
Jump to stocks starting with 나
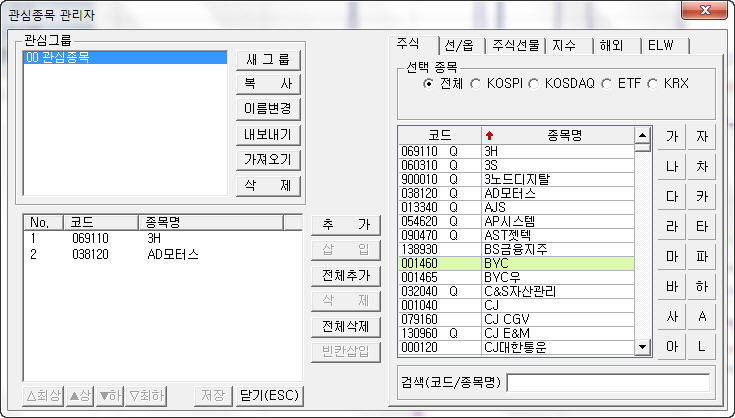[670, 166]
